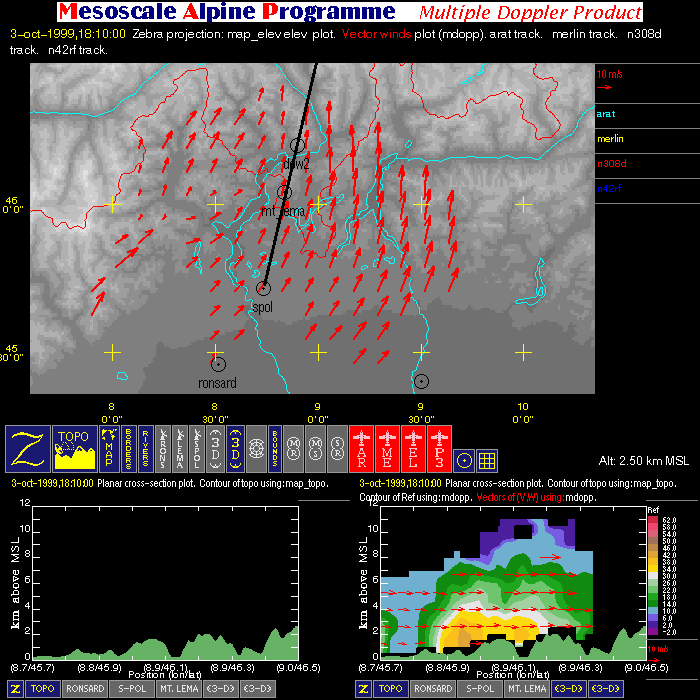The image size is (700, 700).
Task: Toggle the MAP overlay icon
Action: click(108, 448)
